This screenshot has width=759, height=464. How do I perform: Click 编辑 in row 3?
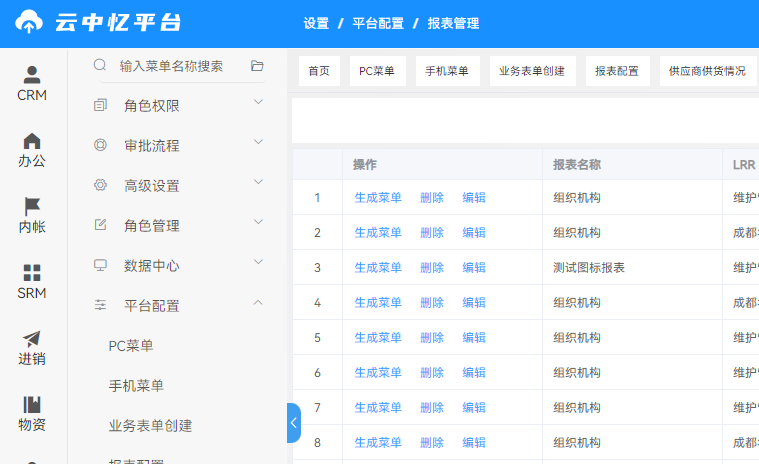tap(474, 268)
